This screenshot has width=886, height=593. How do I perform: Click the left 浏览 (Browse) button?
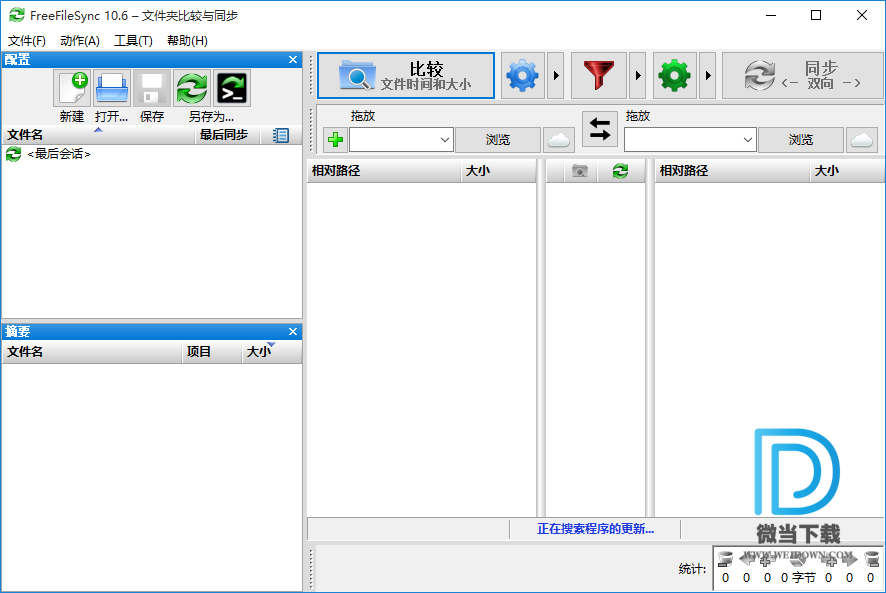pyautogui.click(x=498, y=140)
